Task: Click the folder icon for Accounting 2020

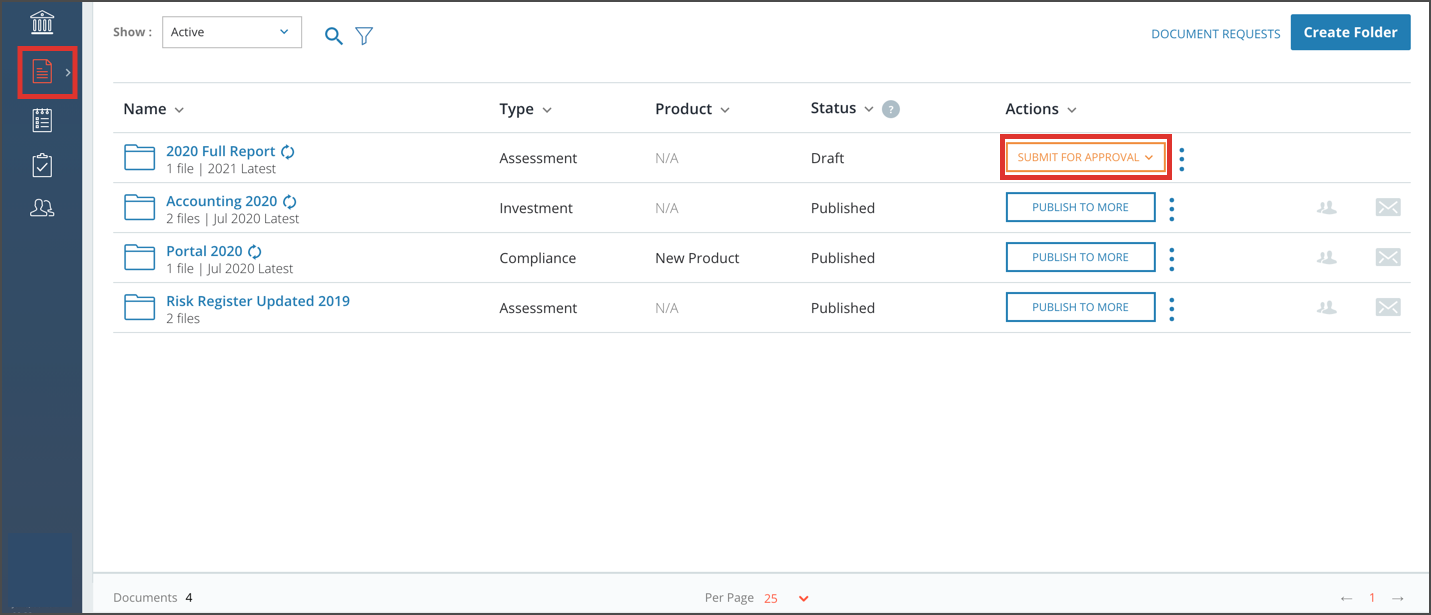Action: [140, 207]
